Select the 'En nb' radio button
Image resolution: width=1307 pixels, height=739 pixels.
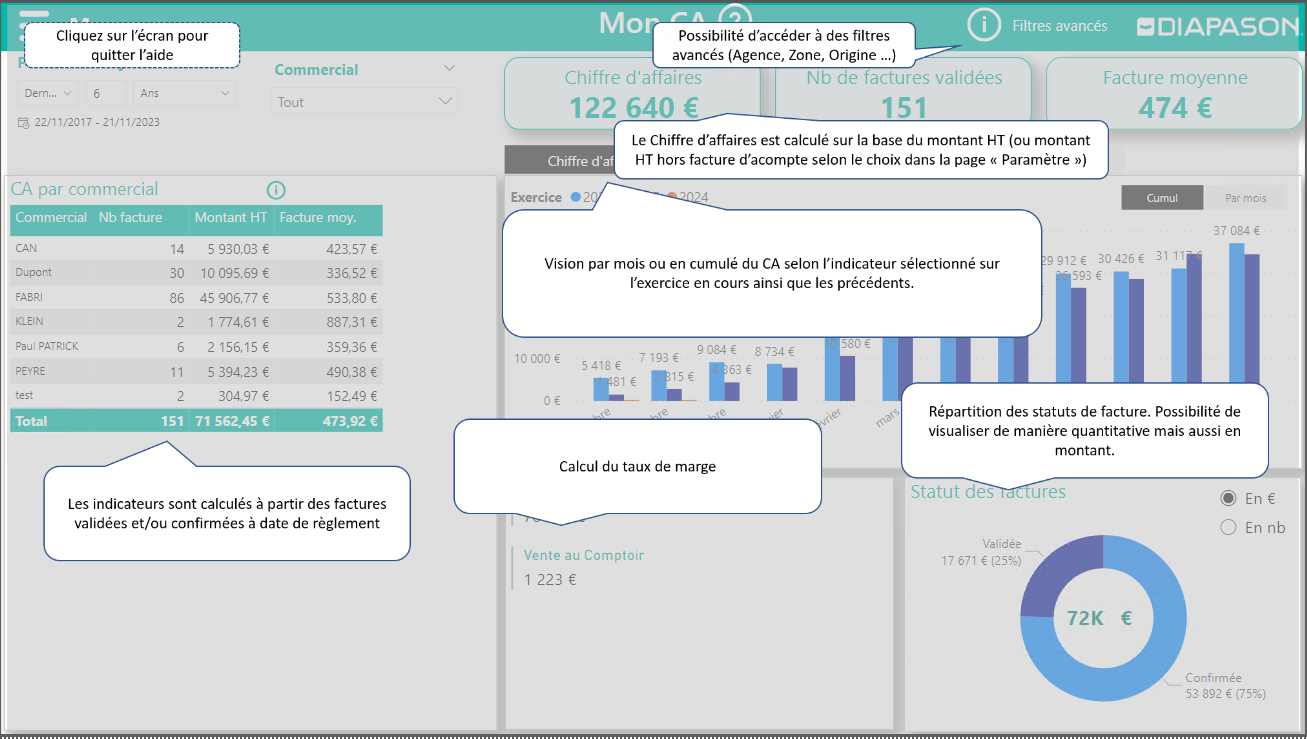[x=1228, y=527]
